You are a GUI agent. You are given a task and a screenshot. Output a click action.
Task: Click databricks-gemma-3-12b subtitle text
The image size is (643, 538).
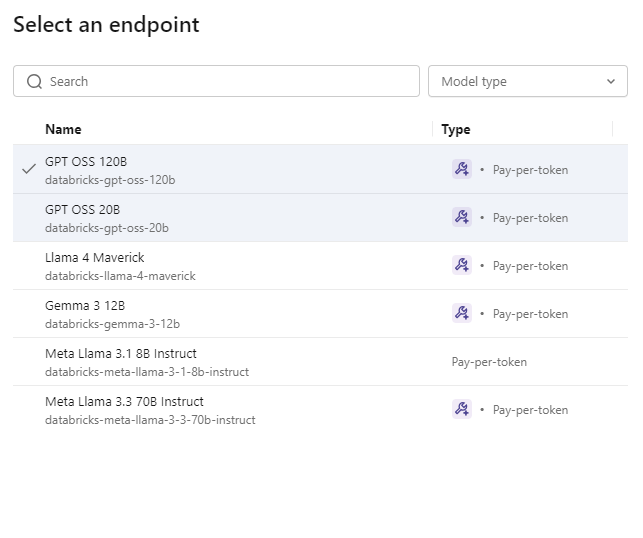coord(112,324)
